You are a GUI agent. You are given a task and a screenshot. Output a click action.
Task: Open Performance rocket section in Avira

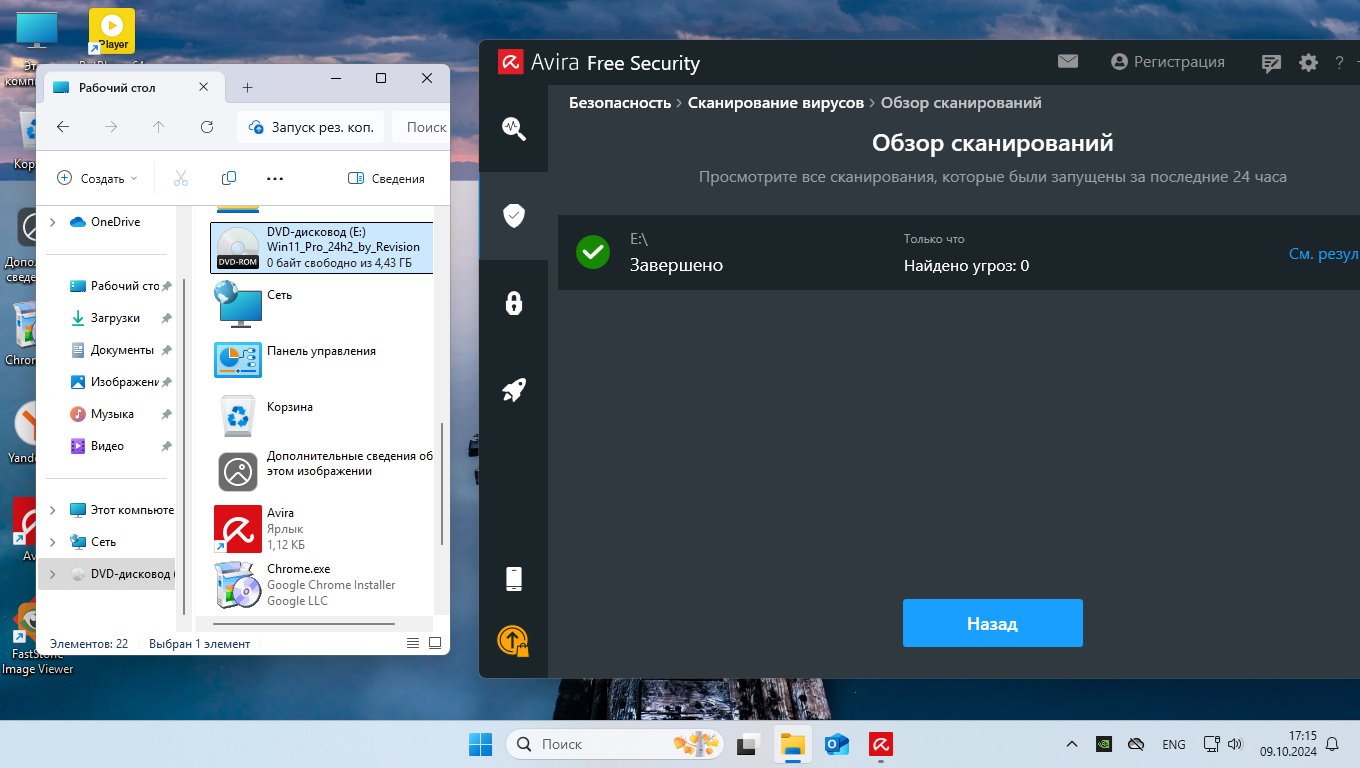[x=514, y=390]
